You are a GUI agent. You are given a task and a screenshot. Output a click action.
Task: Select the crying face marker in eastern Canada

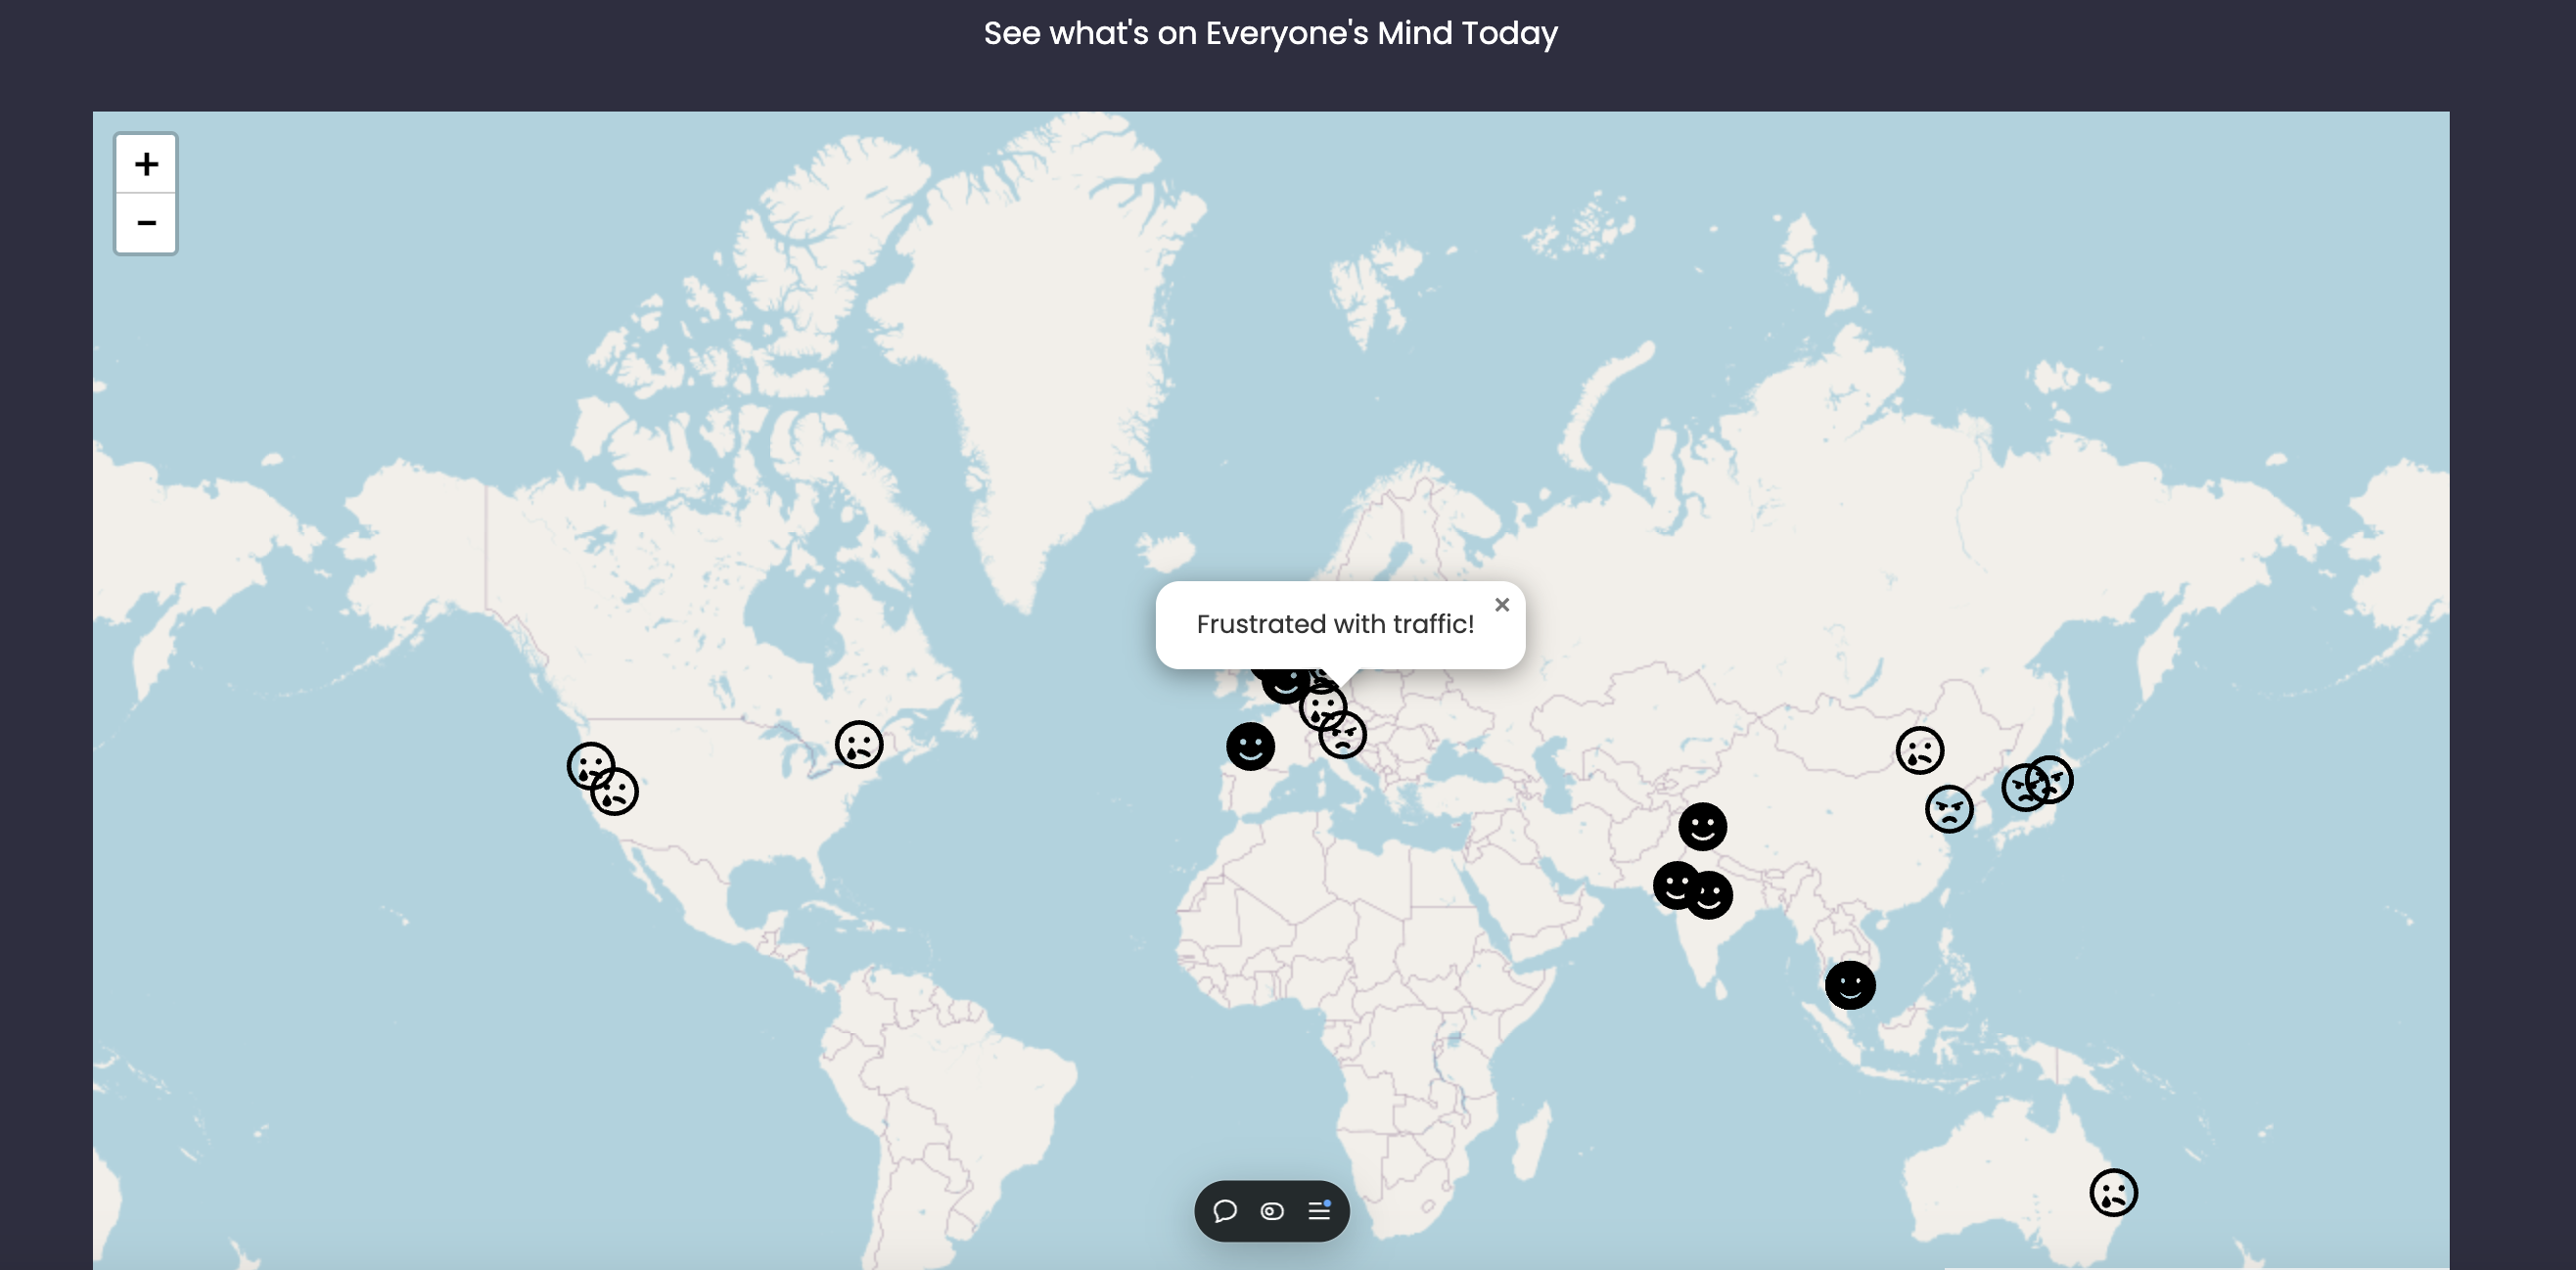[859, 745]
